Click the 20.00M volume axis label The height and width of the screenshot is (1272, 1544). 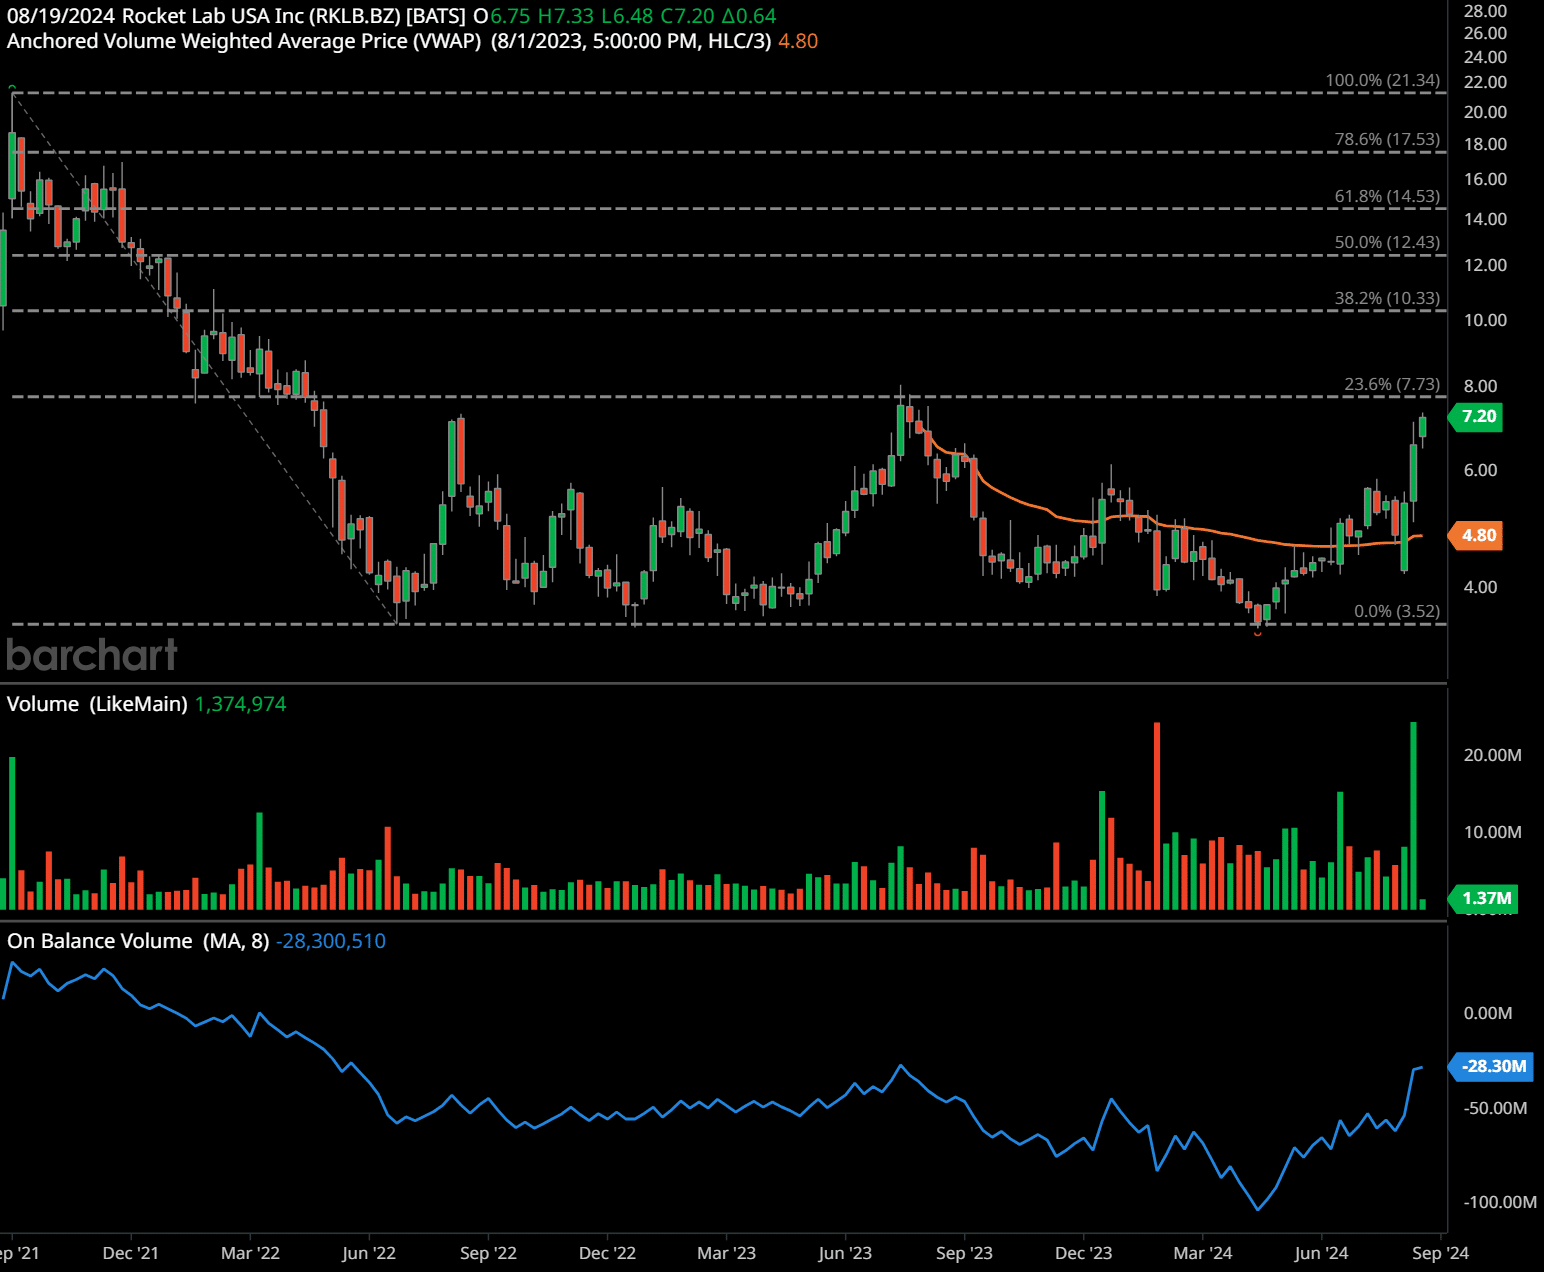click(1492, 755)
